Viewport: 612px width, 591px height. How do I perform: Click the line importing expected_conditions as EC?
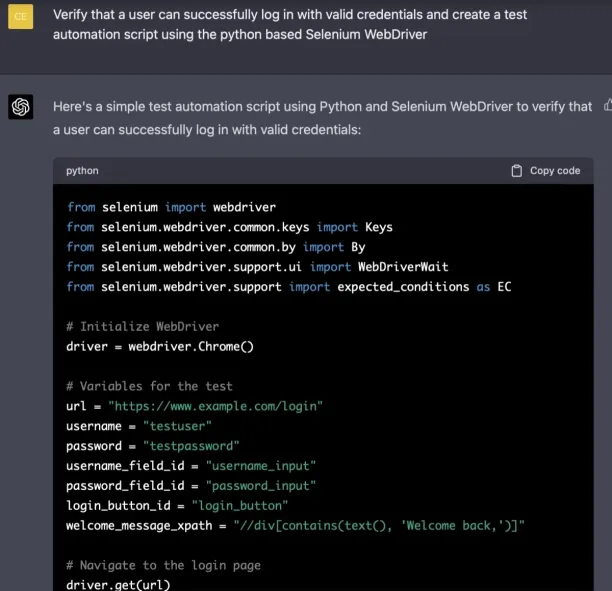pyautogui.click(x=289, y=287)
